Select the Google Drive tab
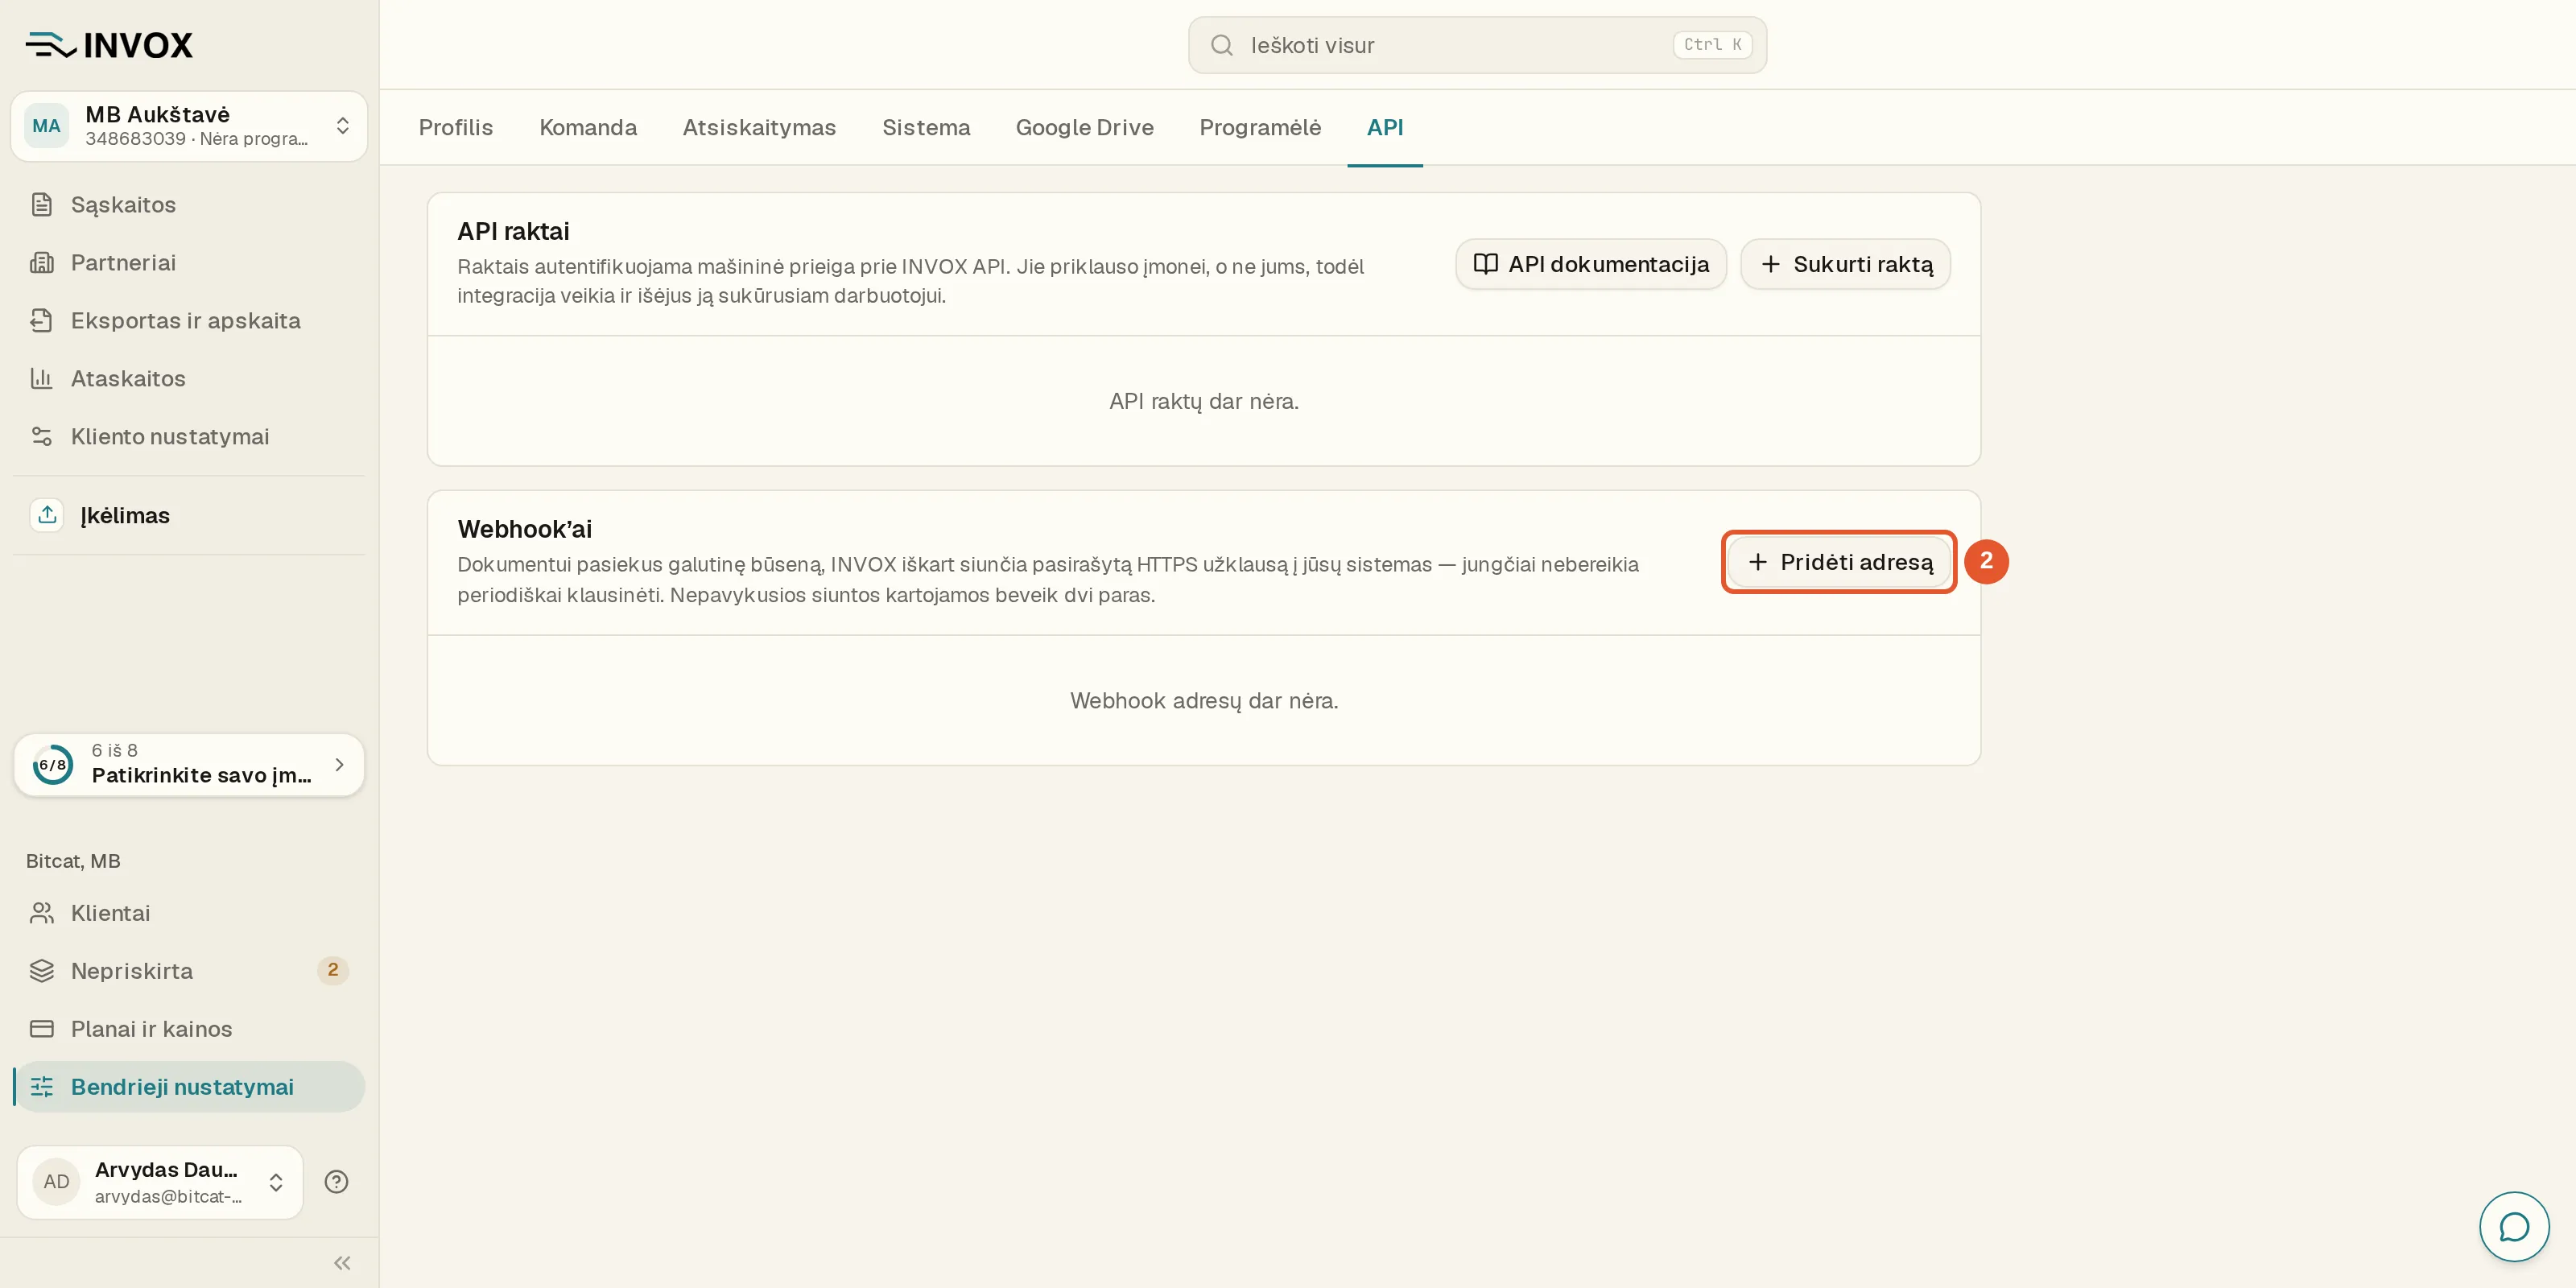 pos(1084,128)
